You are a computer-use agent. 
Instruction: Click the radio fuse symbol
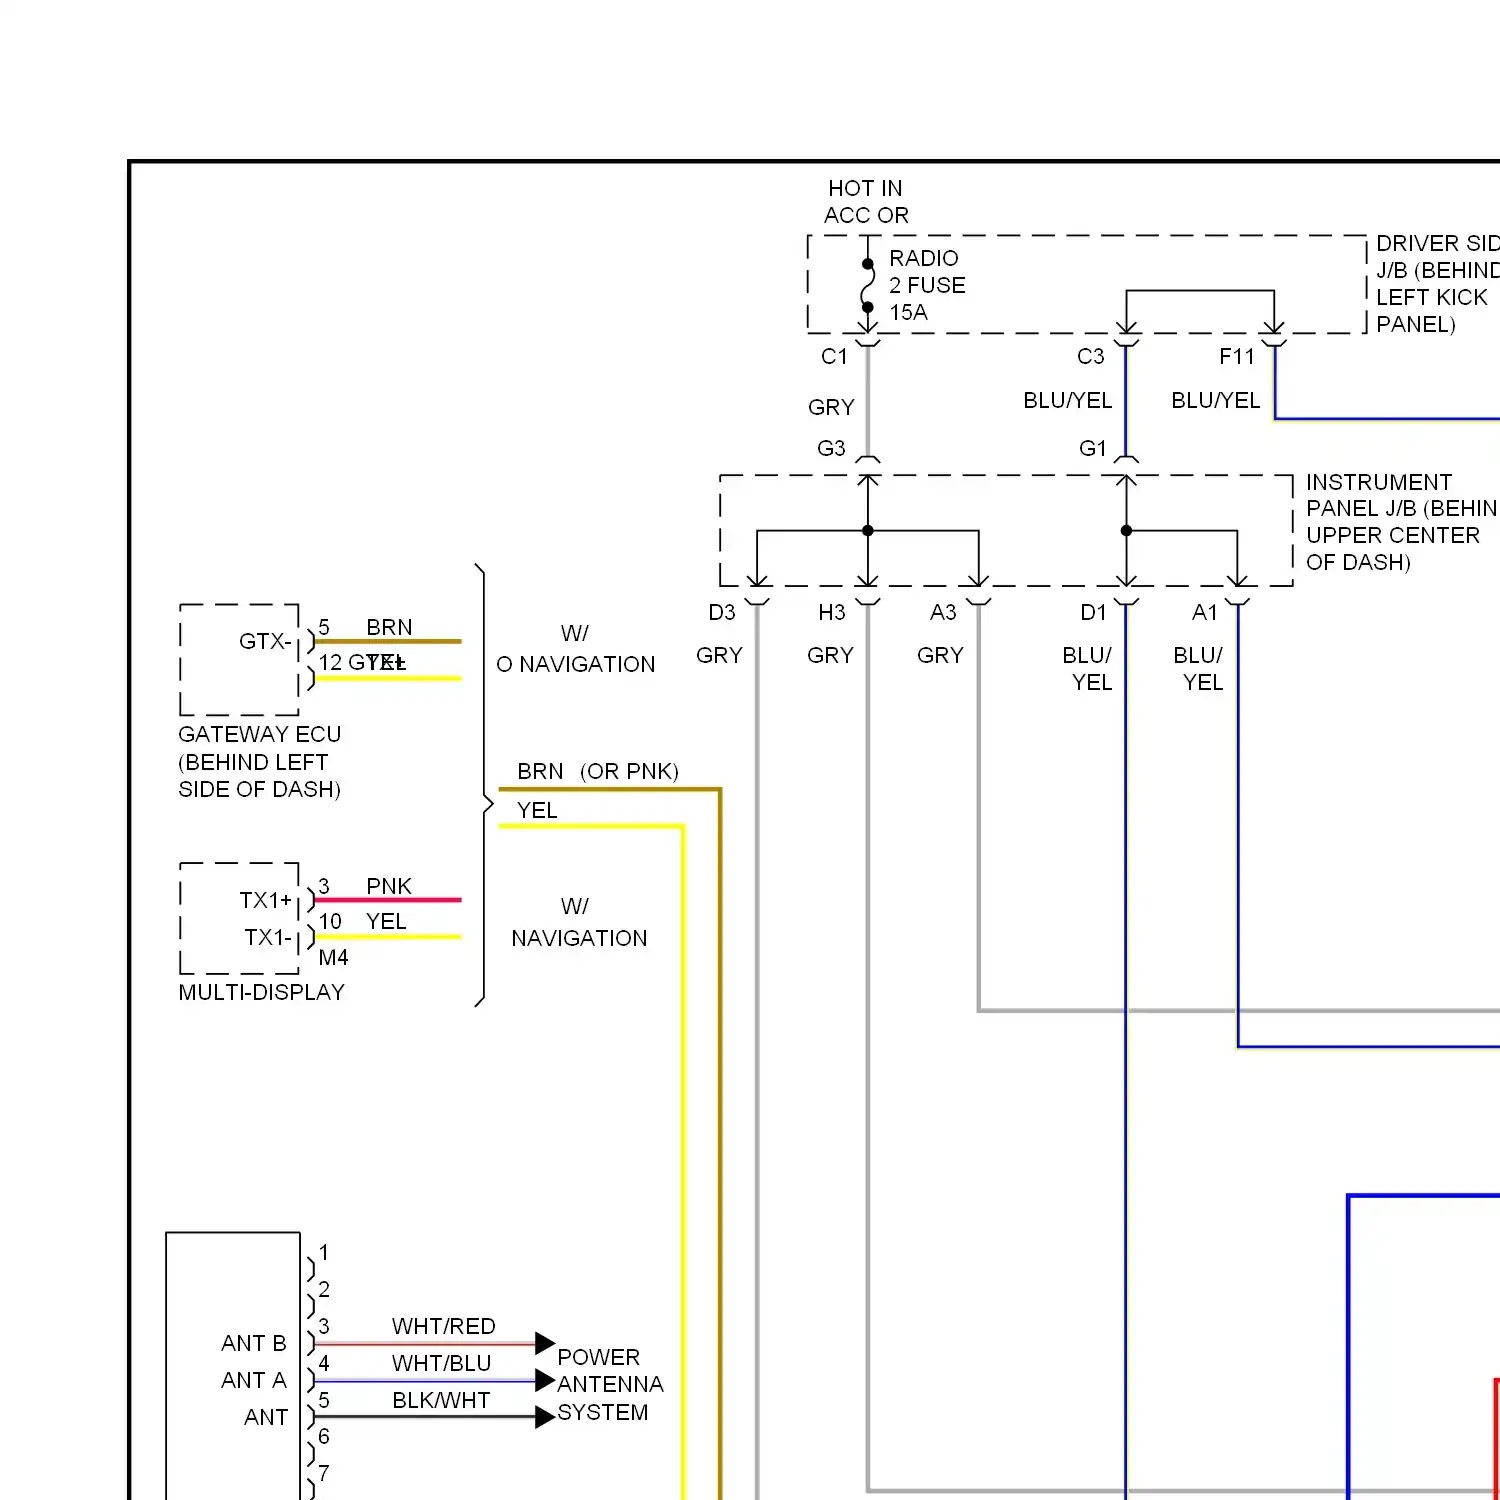867,286
